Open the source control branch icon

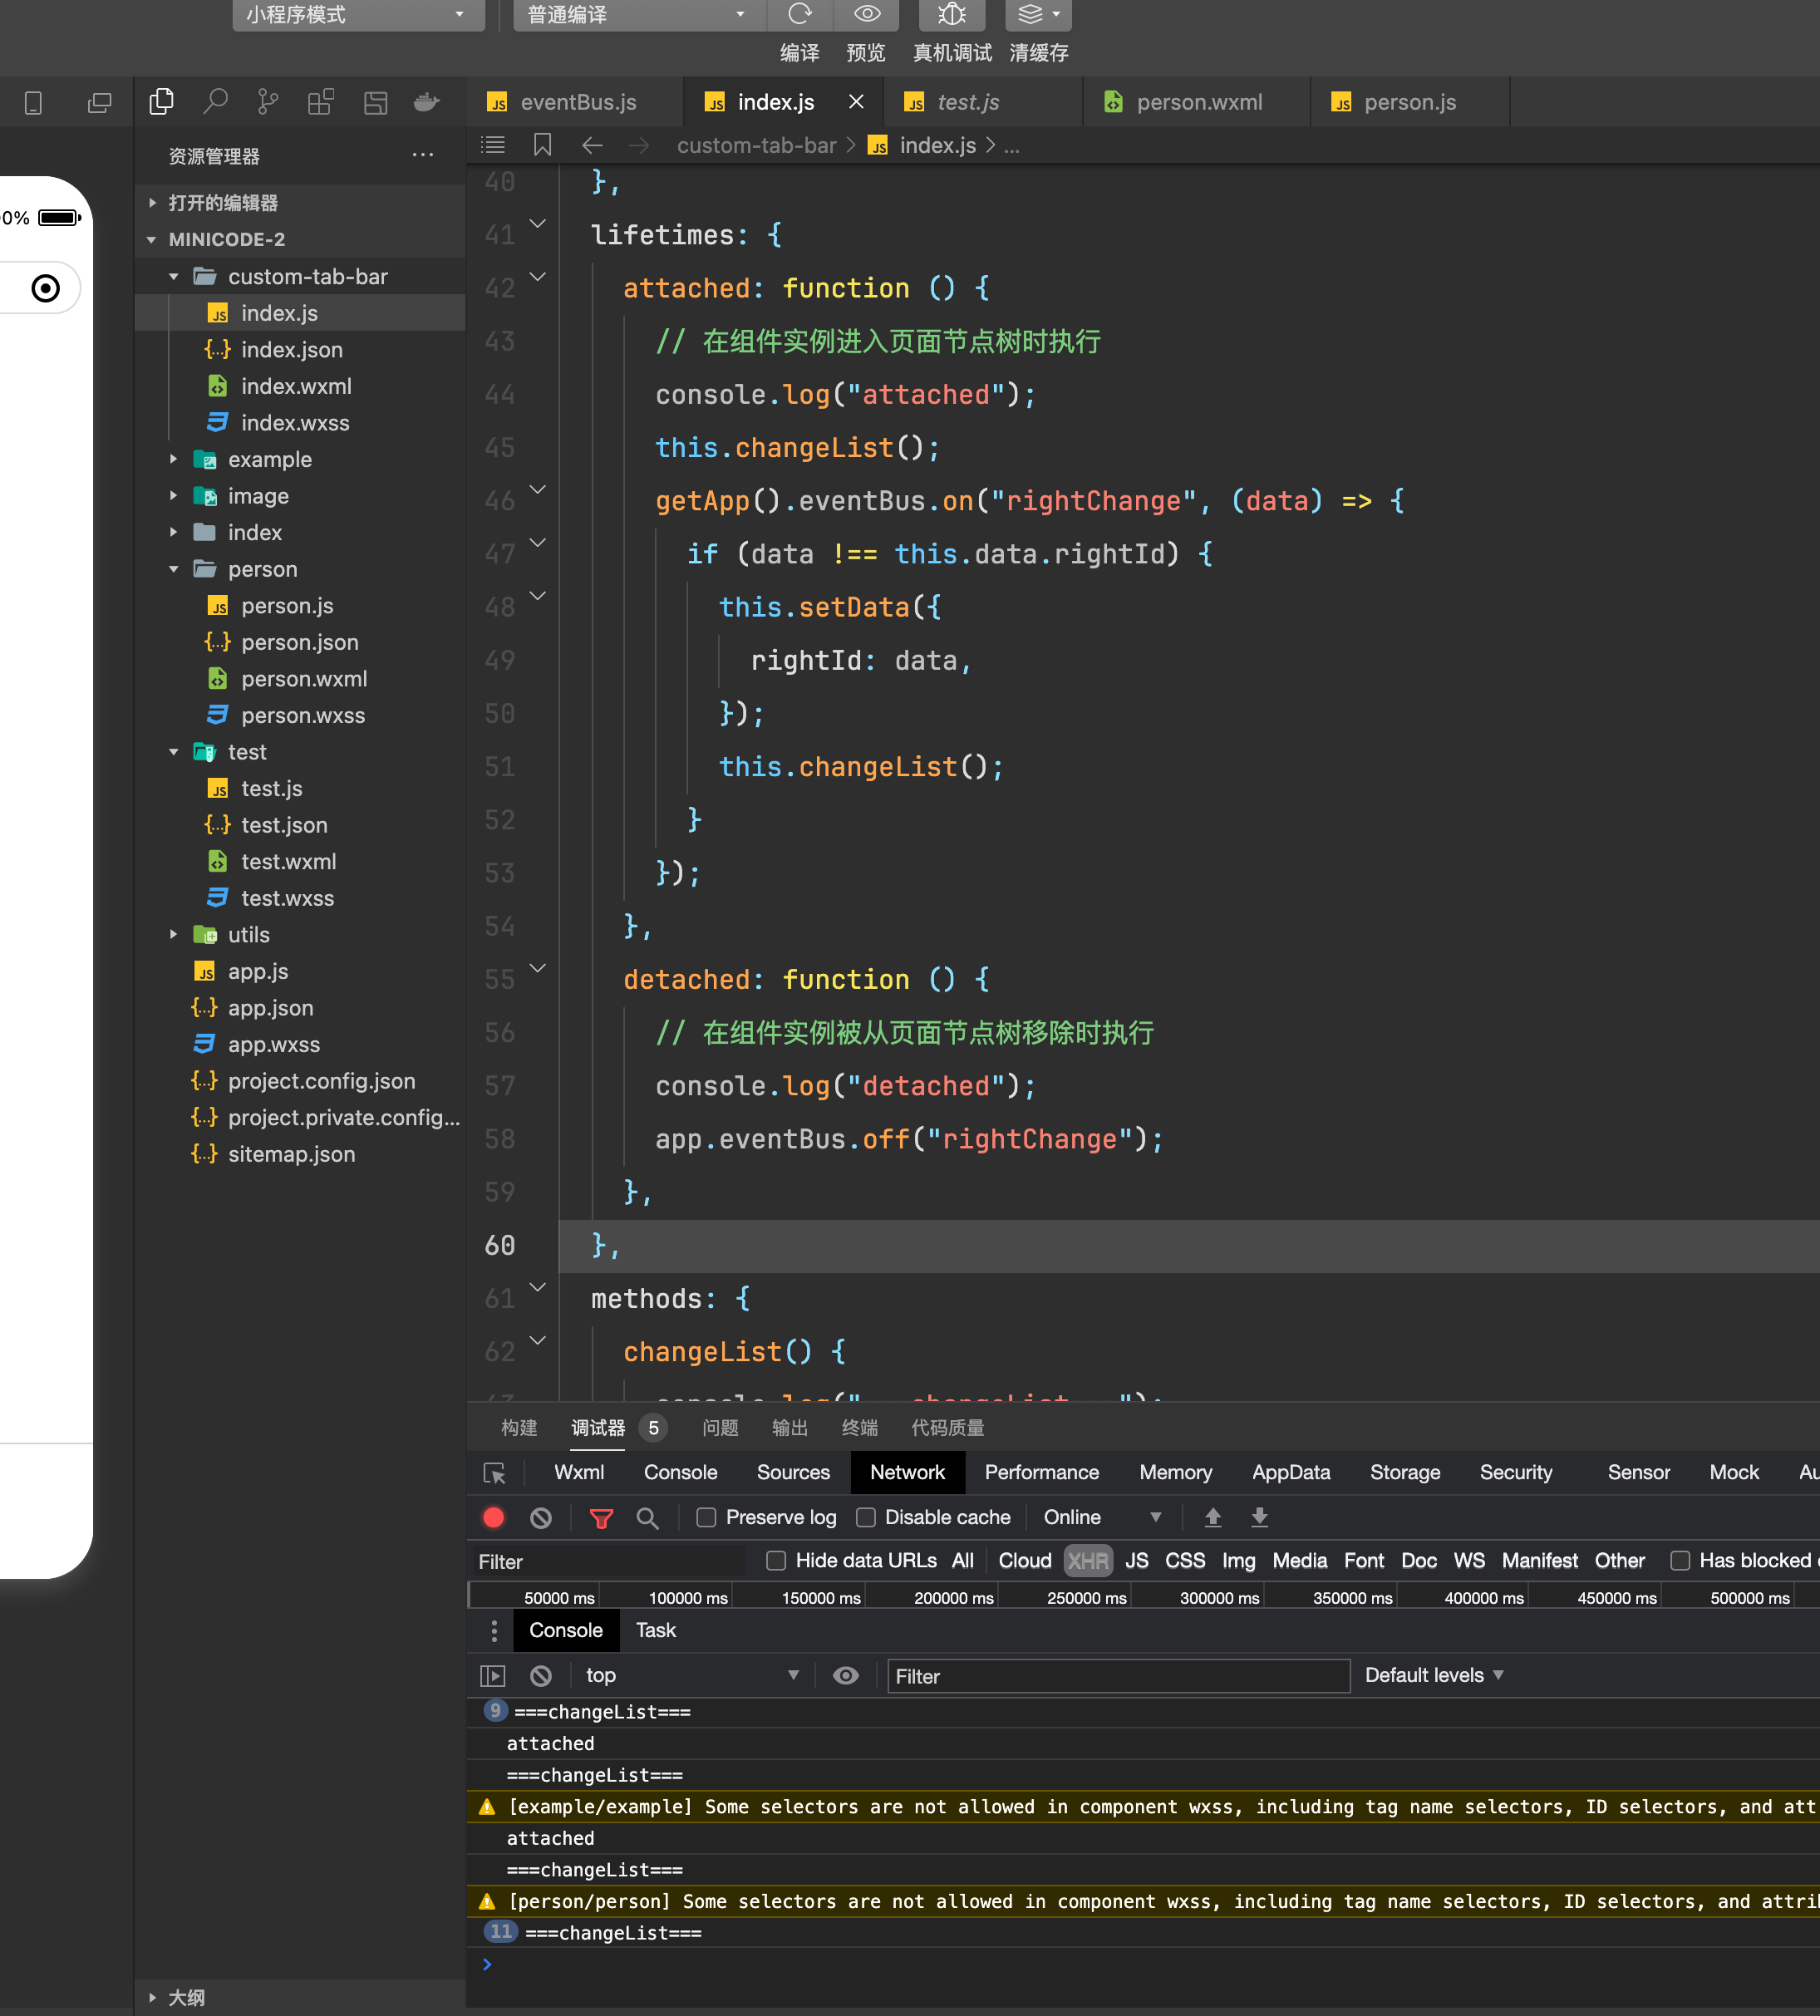[267, 102]
